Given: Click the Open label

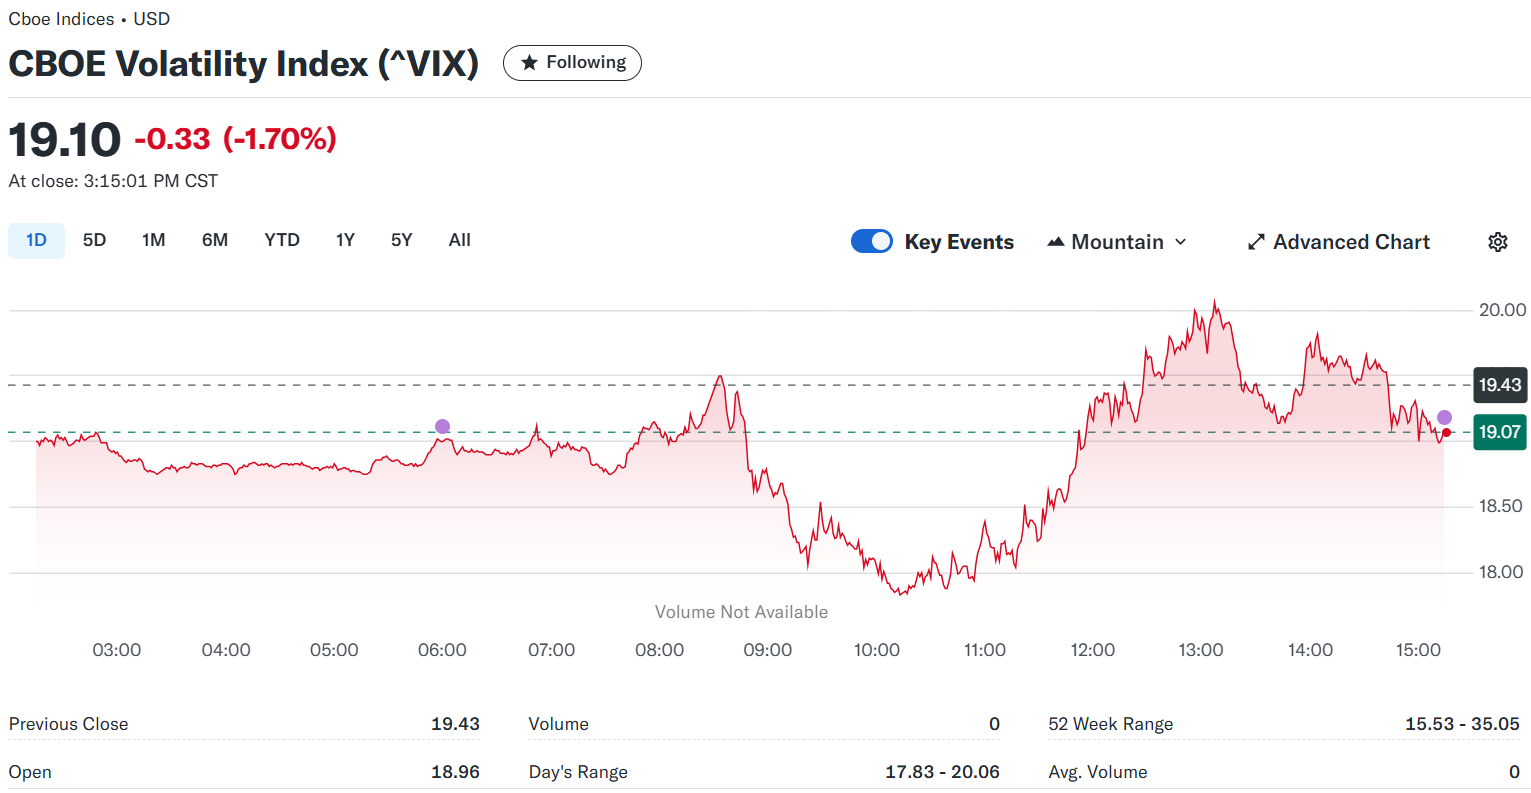Looking at the screenshot, I should click(30, 772).
